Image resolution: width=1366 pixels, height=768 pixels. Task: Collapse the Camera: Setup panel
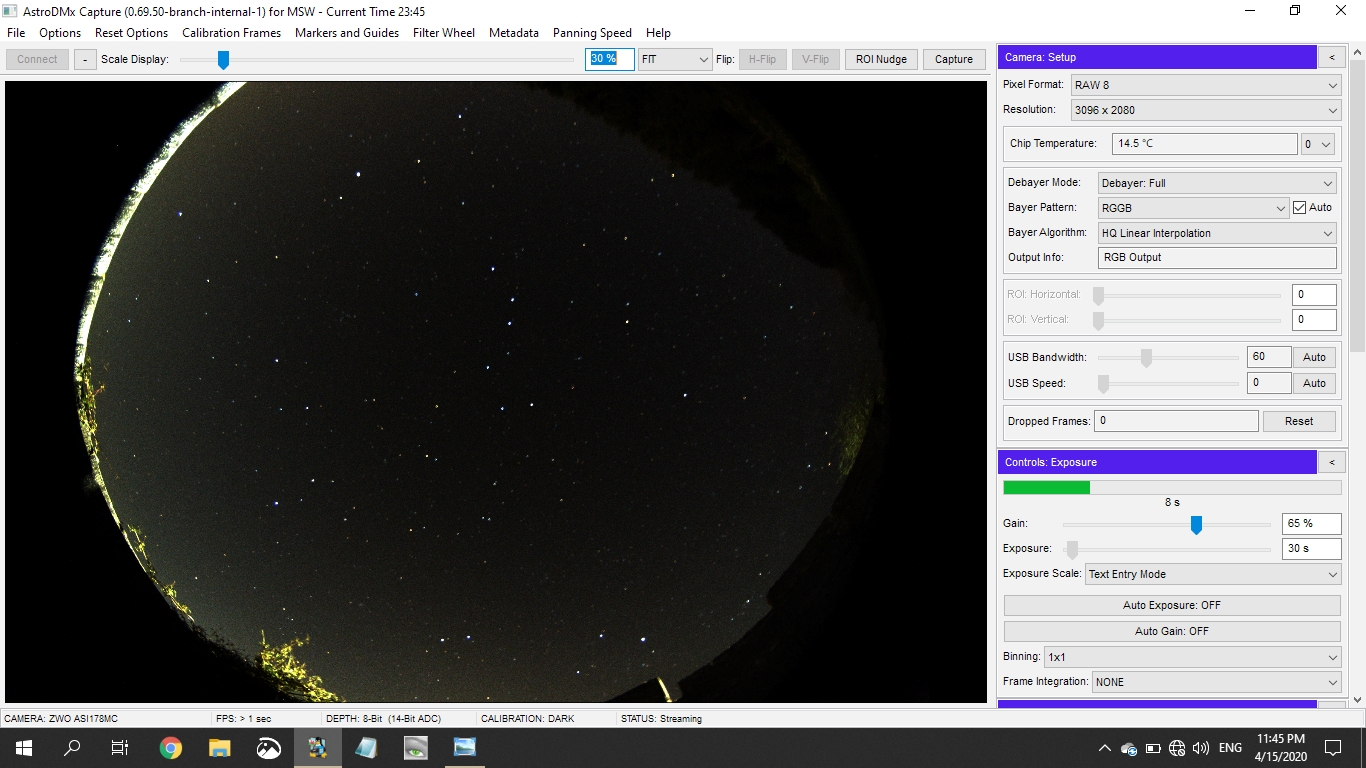pyautogui.click(x=1331, y=57)
